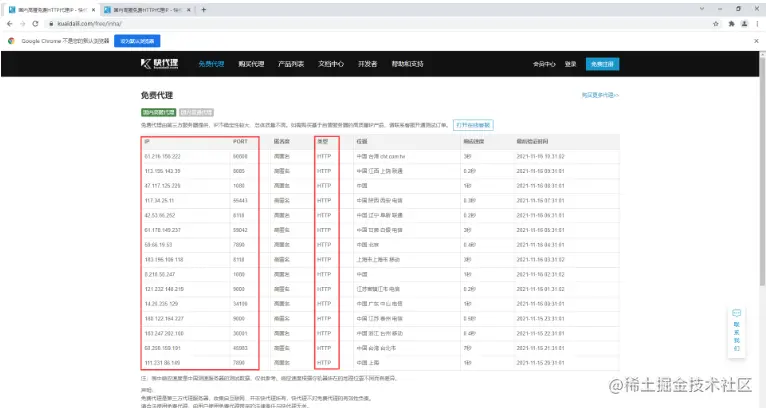Image resolution: width=766 pixels, height=408 pixels.
Task: Select IP cell 111.231.86.149
Action: [162, 363]
